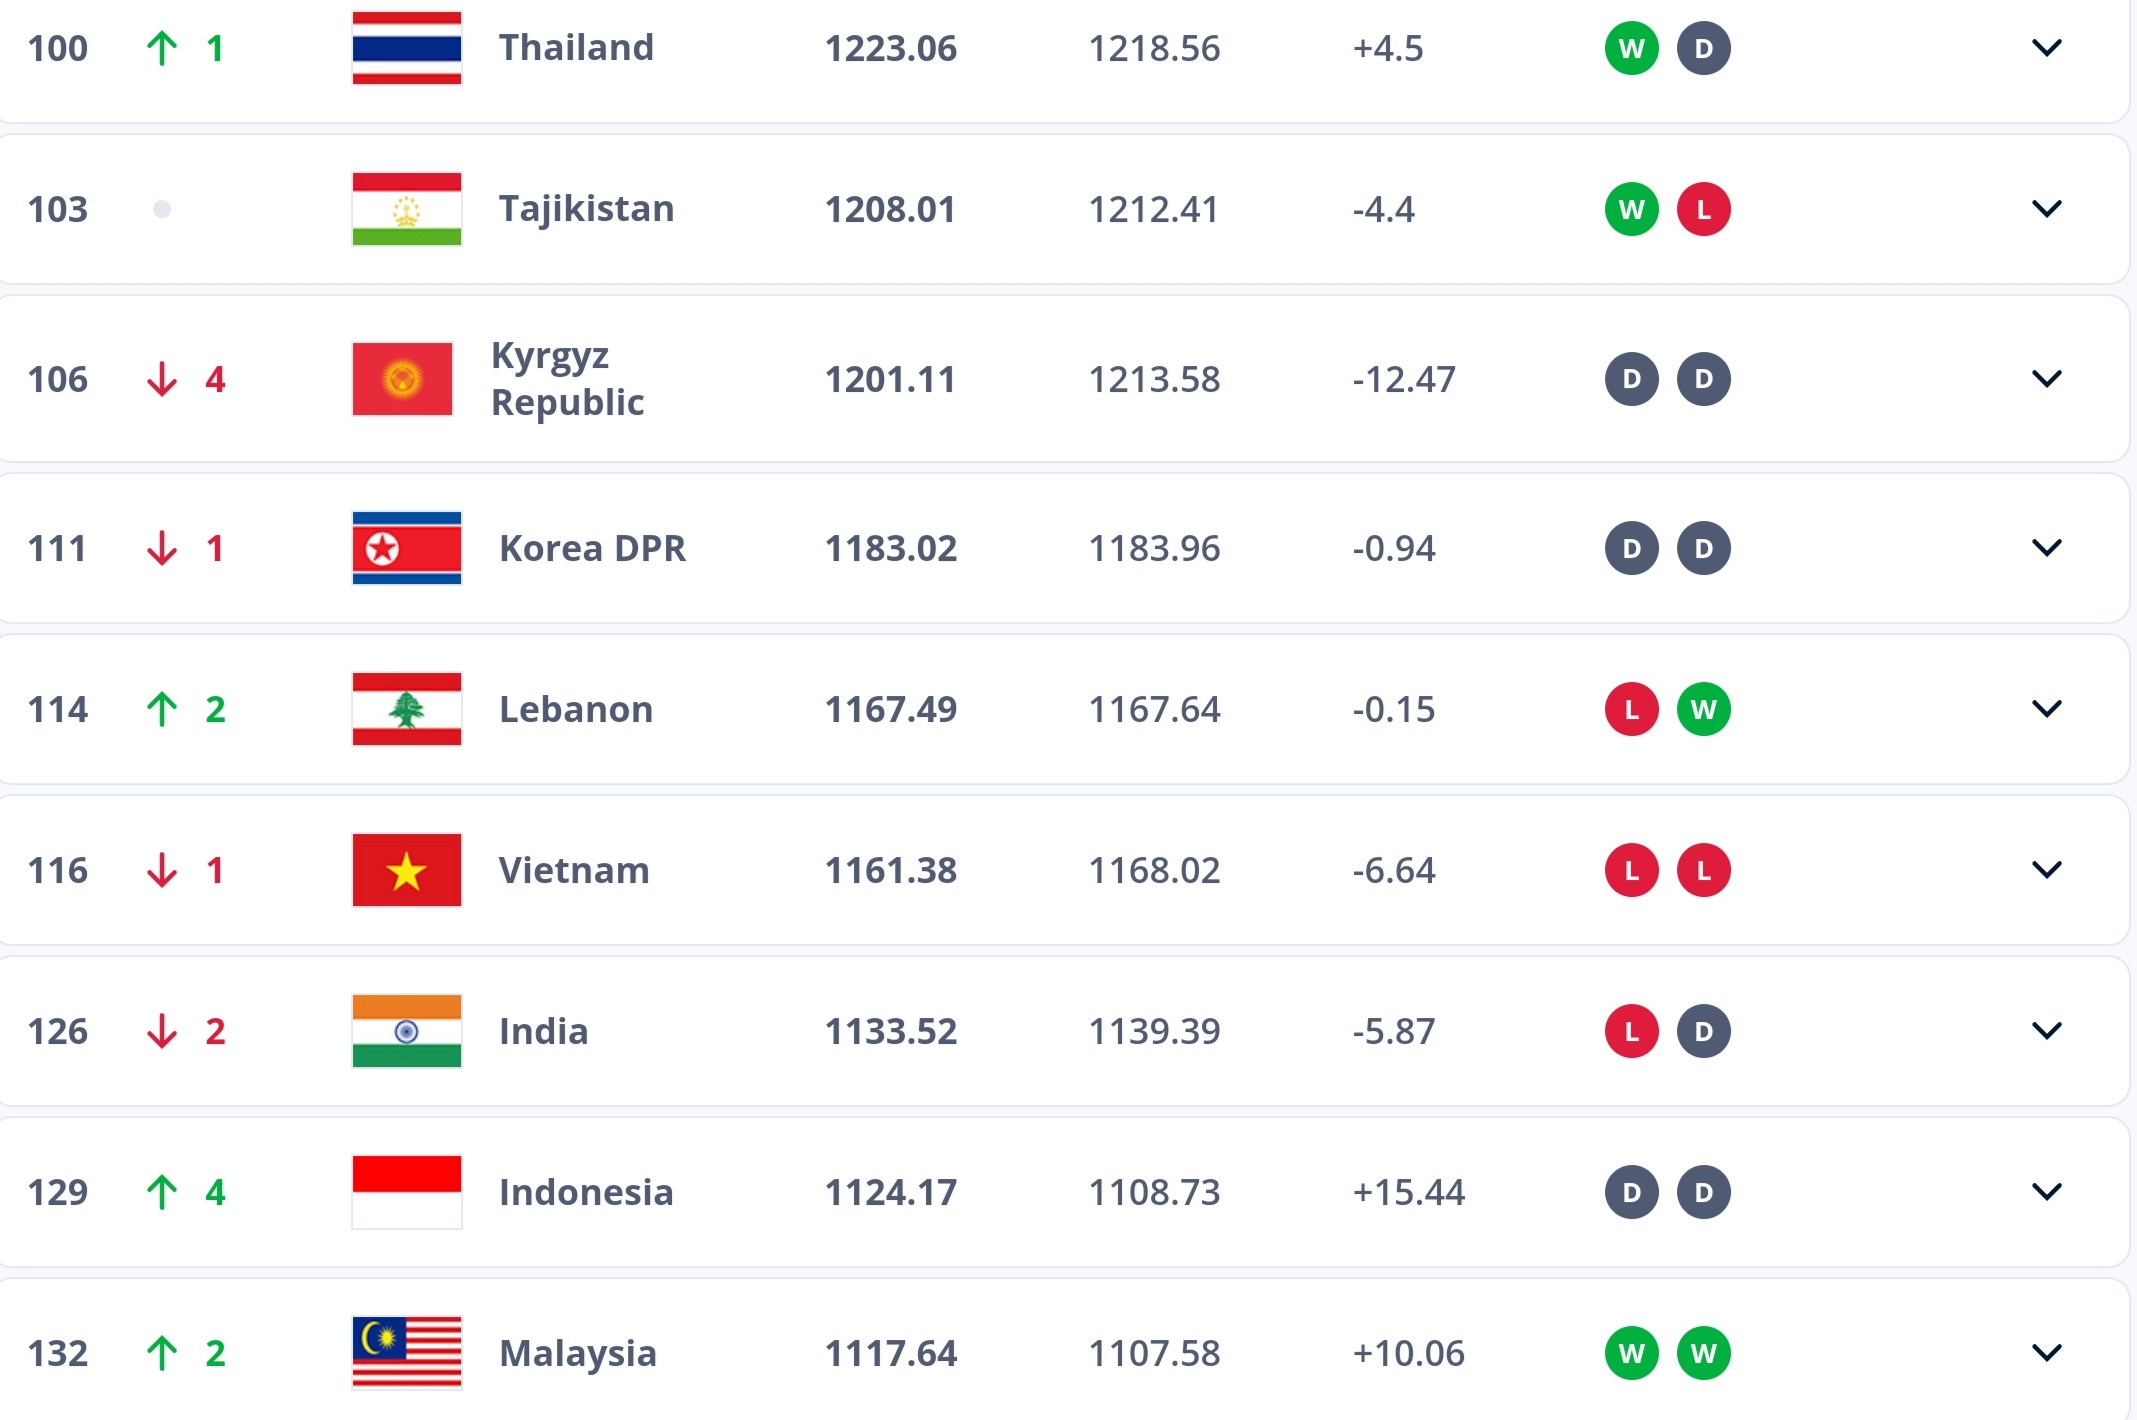Expand the Malaysia row details chevron
The height and width of the screenshot is (1420, 2137).
(x=2047, y=1353)
